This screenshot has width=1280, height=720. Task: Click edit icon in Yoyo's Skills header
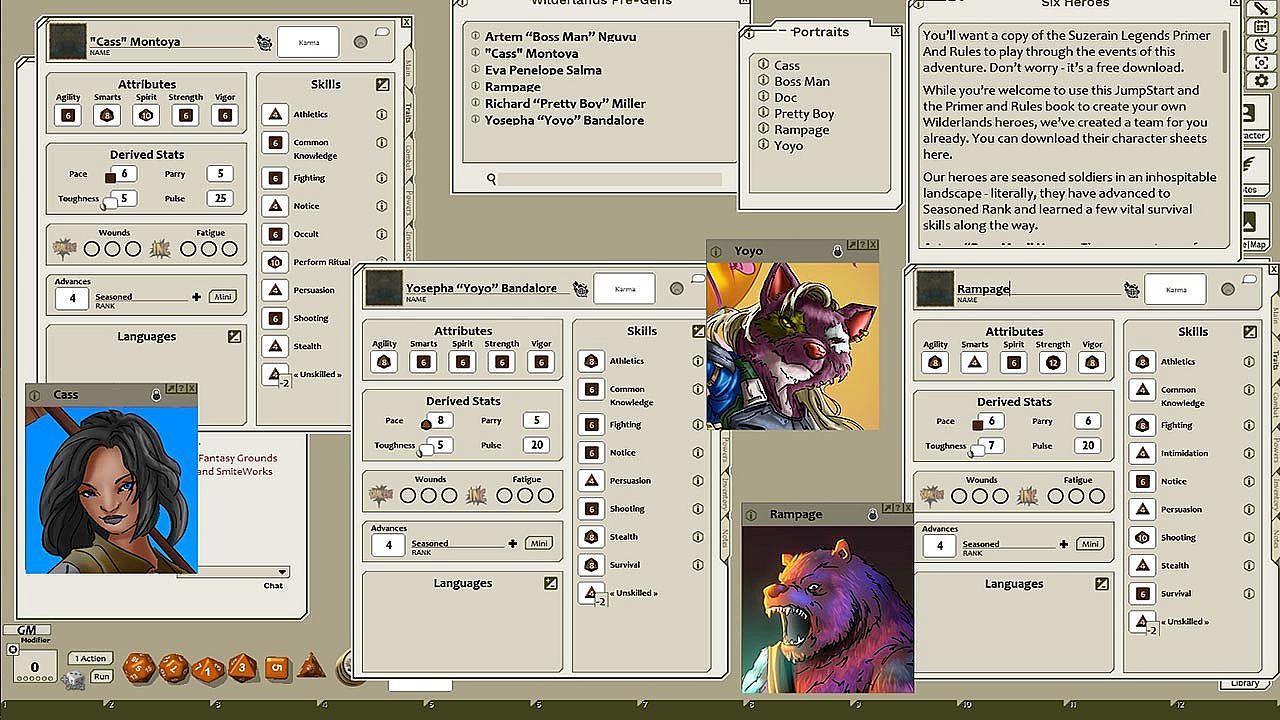699,331
